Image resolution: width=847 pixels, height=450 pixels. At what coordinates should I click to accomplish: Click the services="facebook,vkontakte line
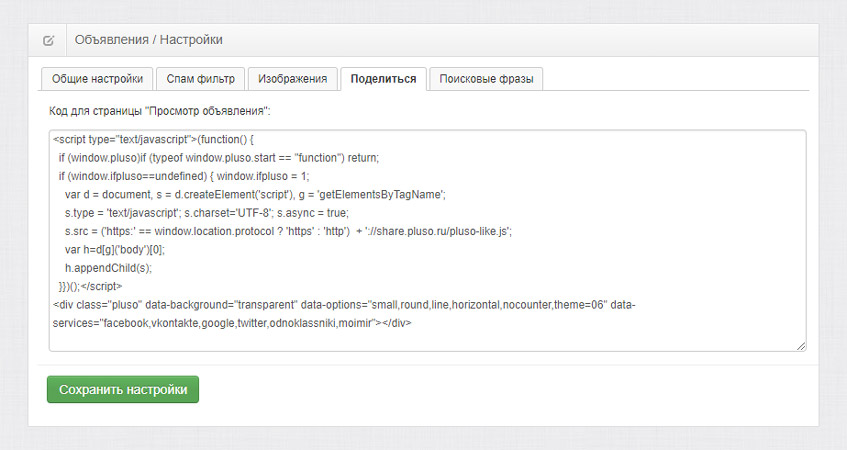(x=232, y=323)
